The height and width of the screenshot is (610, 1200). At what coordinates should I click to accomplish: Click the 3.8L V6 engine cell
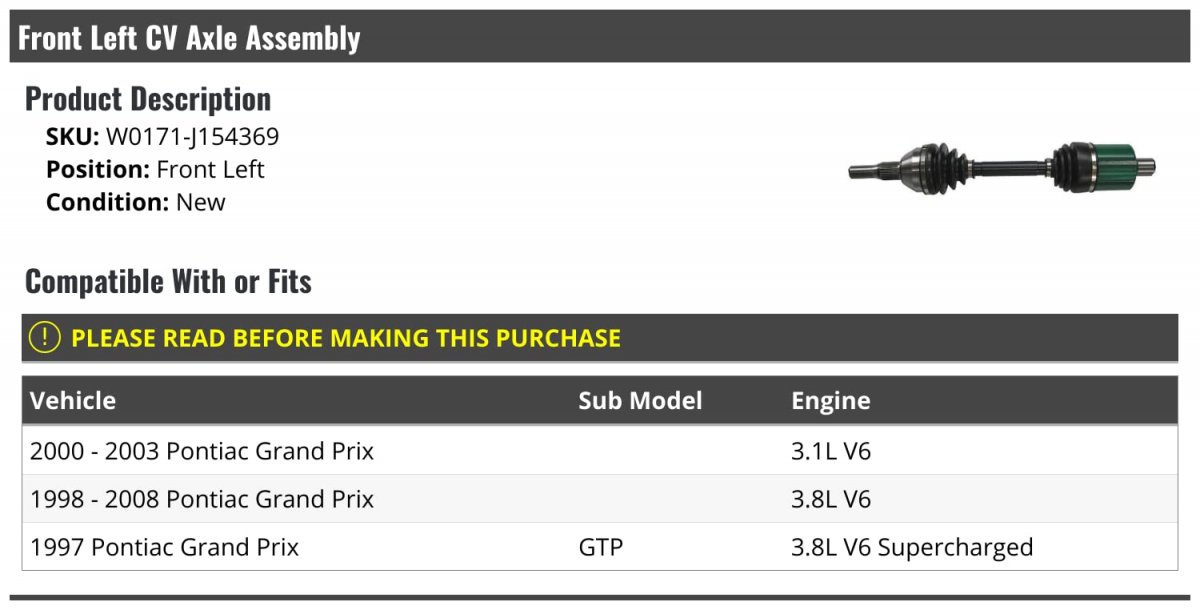831,499
